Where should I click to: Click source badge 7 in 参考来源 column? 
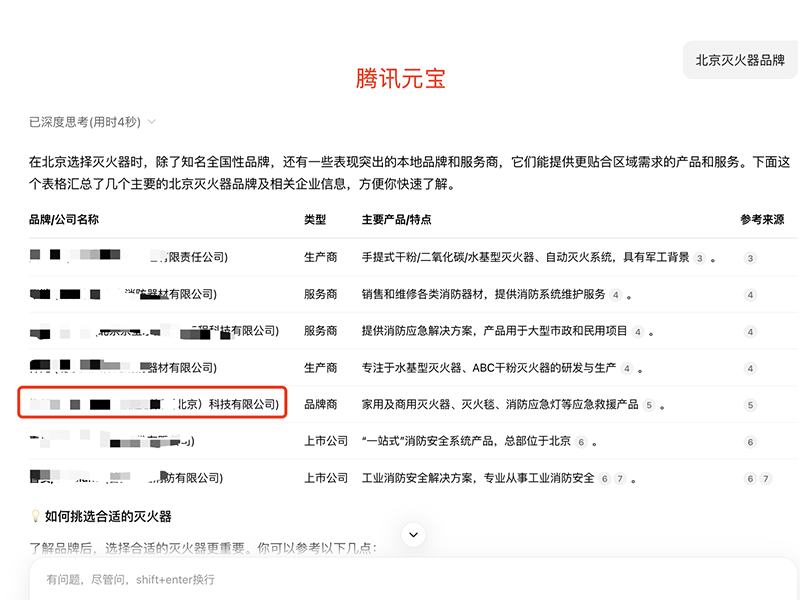[x=765, y=478]
